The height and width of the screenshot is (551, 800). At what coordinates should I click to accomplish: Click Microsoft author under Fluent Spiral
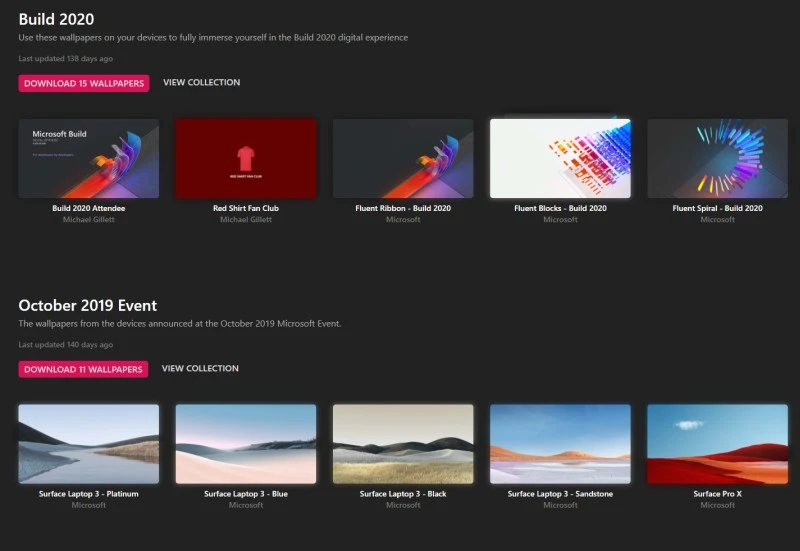pyautogui.click(x=717, y=219)
